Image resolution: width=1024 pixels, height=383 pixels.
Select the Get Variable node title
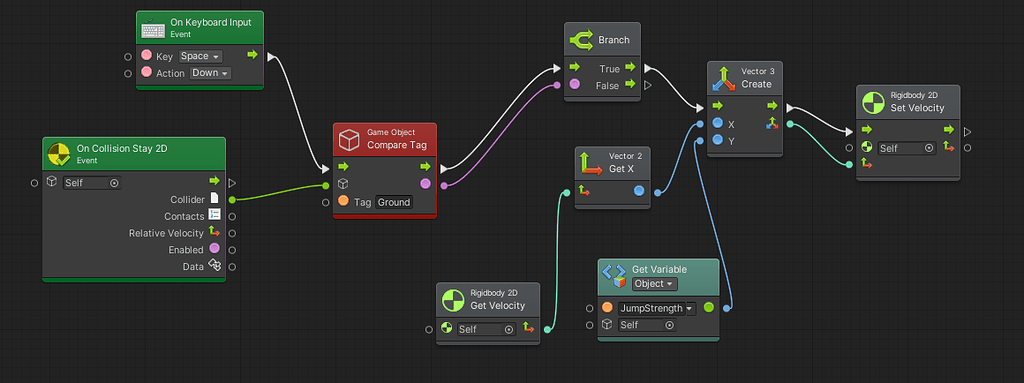click(660, 269)
